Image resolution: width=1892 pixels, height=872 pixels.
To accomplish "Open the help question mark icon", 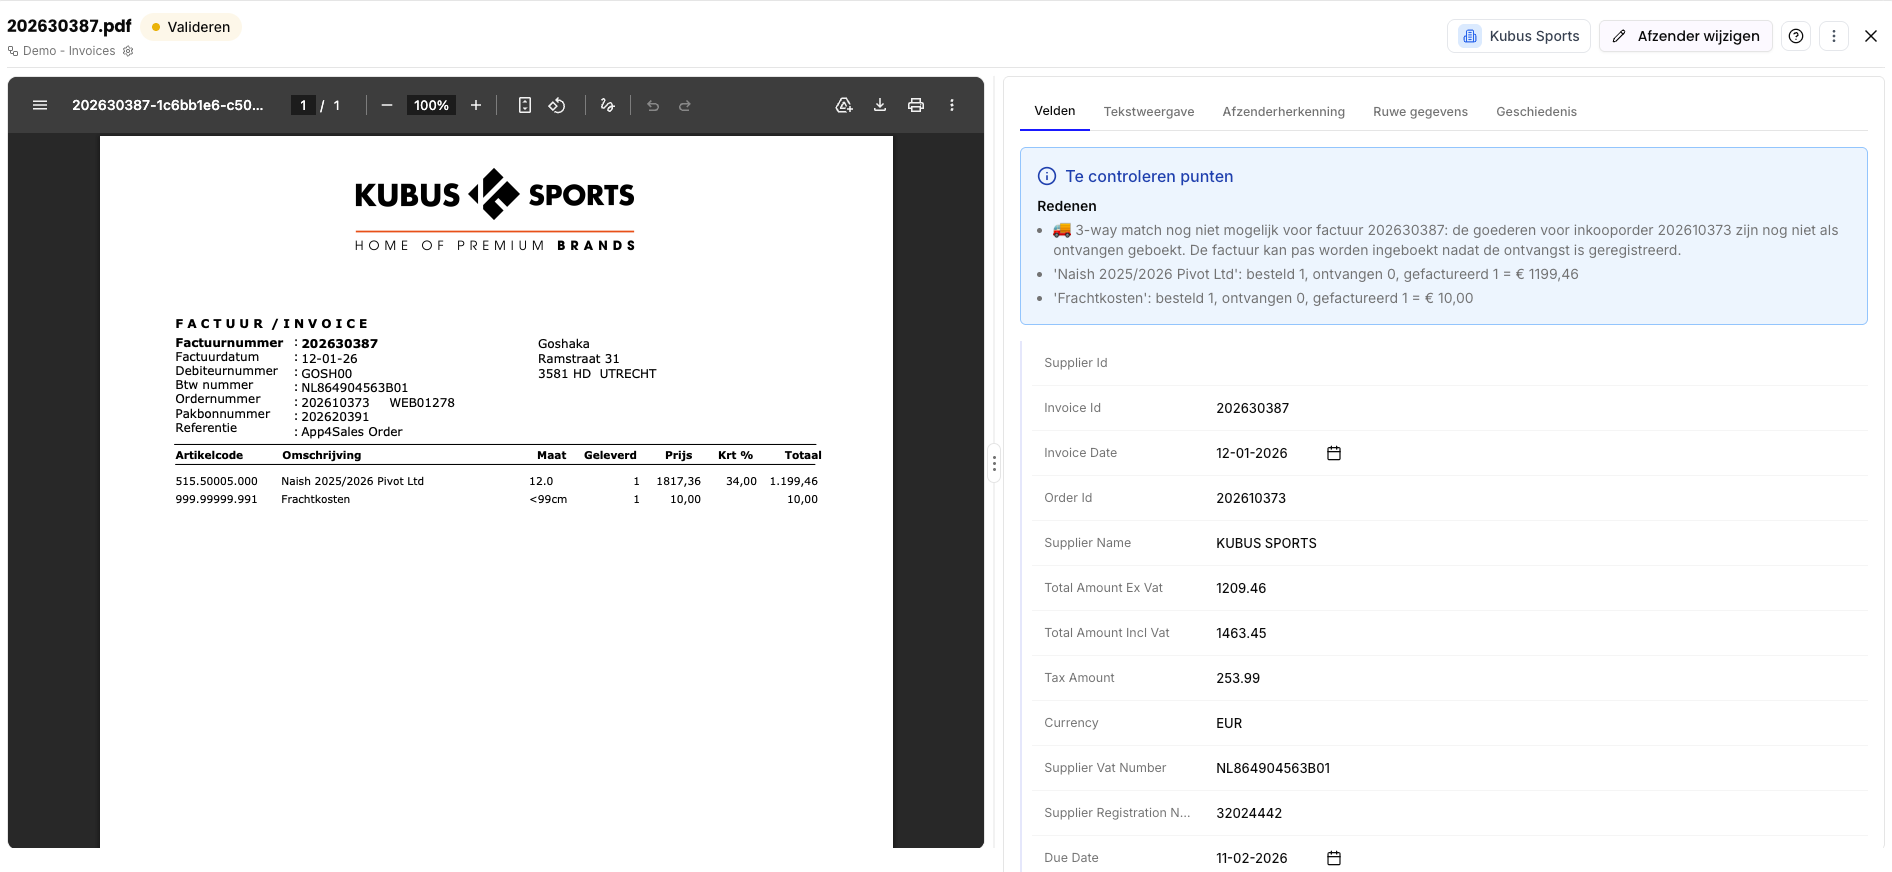I will point(1796,36).
